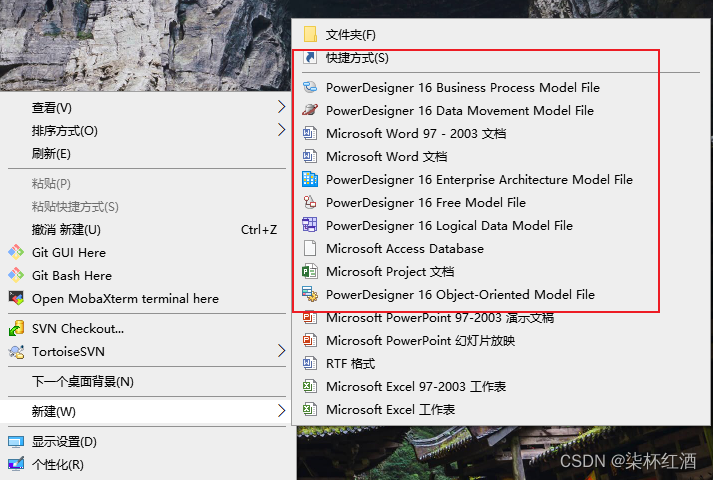Screen dimensions: 713x480
Task: Click the Business Process Model File icon
Action: coord(310,87)
